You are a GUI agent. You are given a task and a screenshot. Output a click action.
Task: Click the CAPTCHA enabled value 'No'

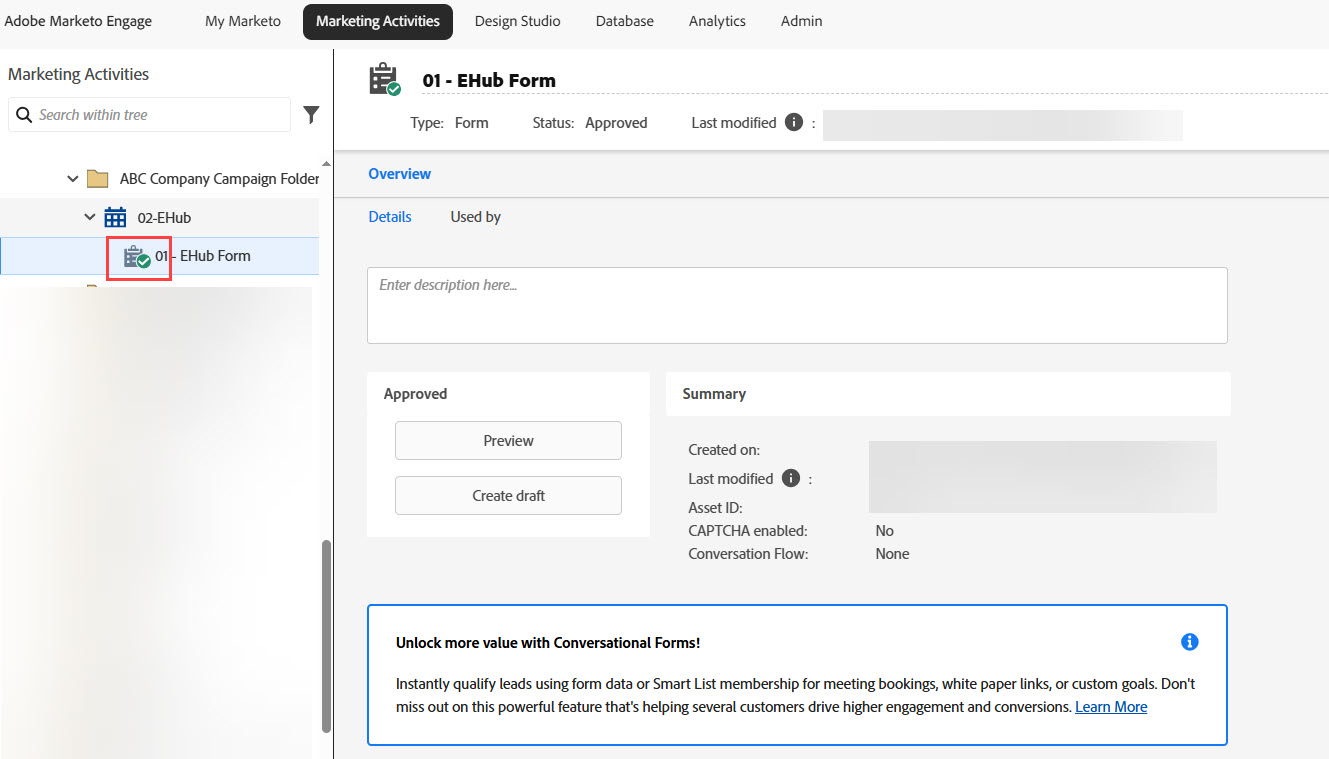884,531
